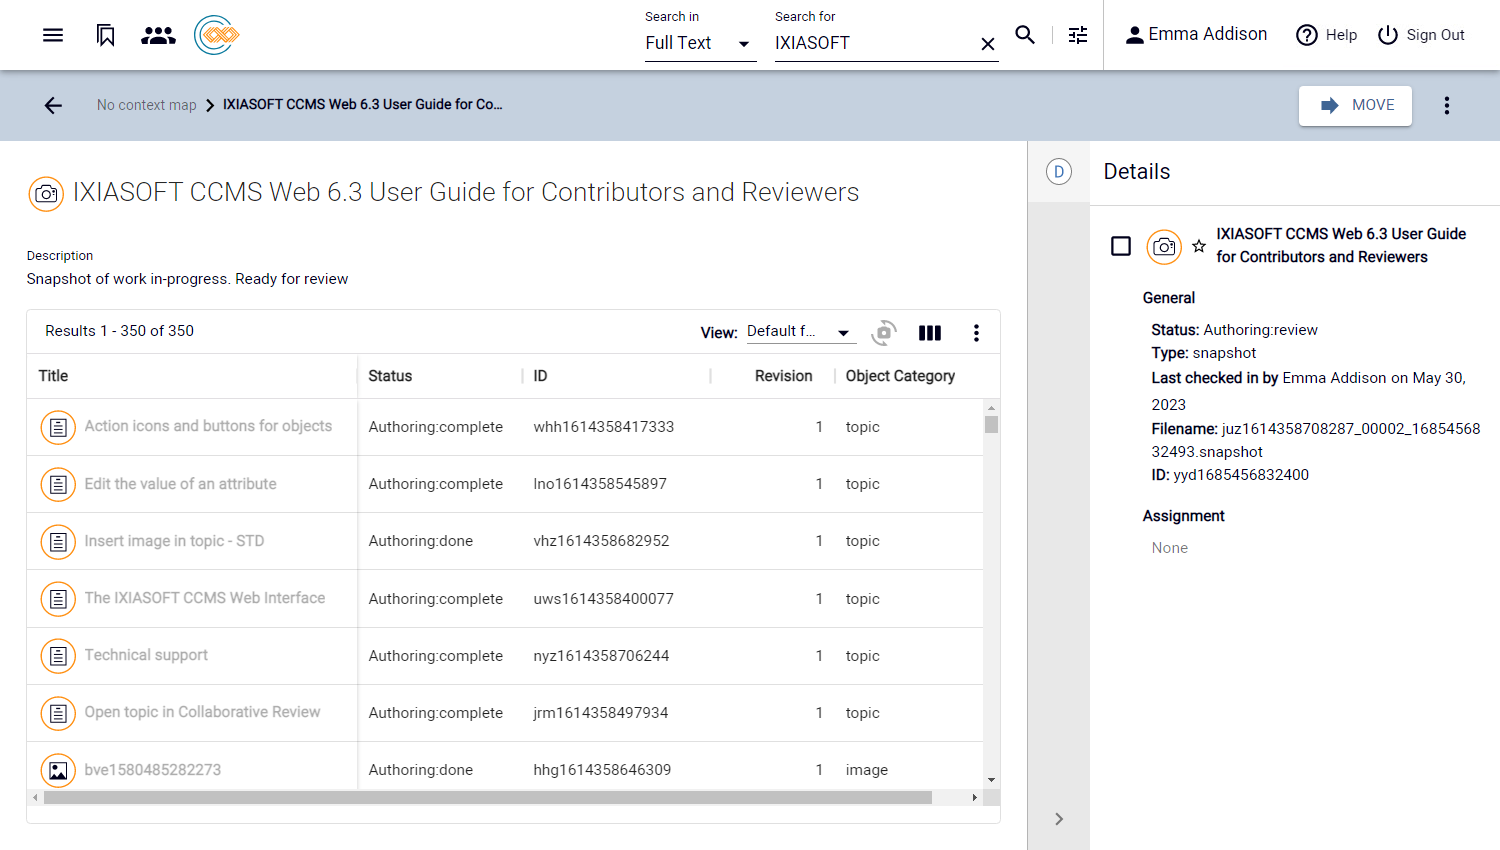The image size is (1500, 850).
Task: Open the Search in Full Text dropdown
Action: (x=700, y=43)
